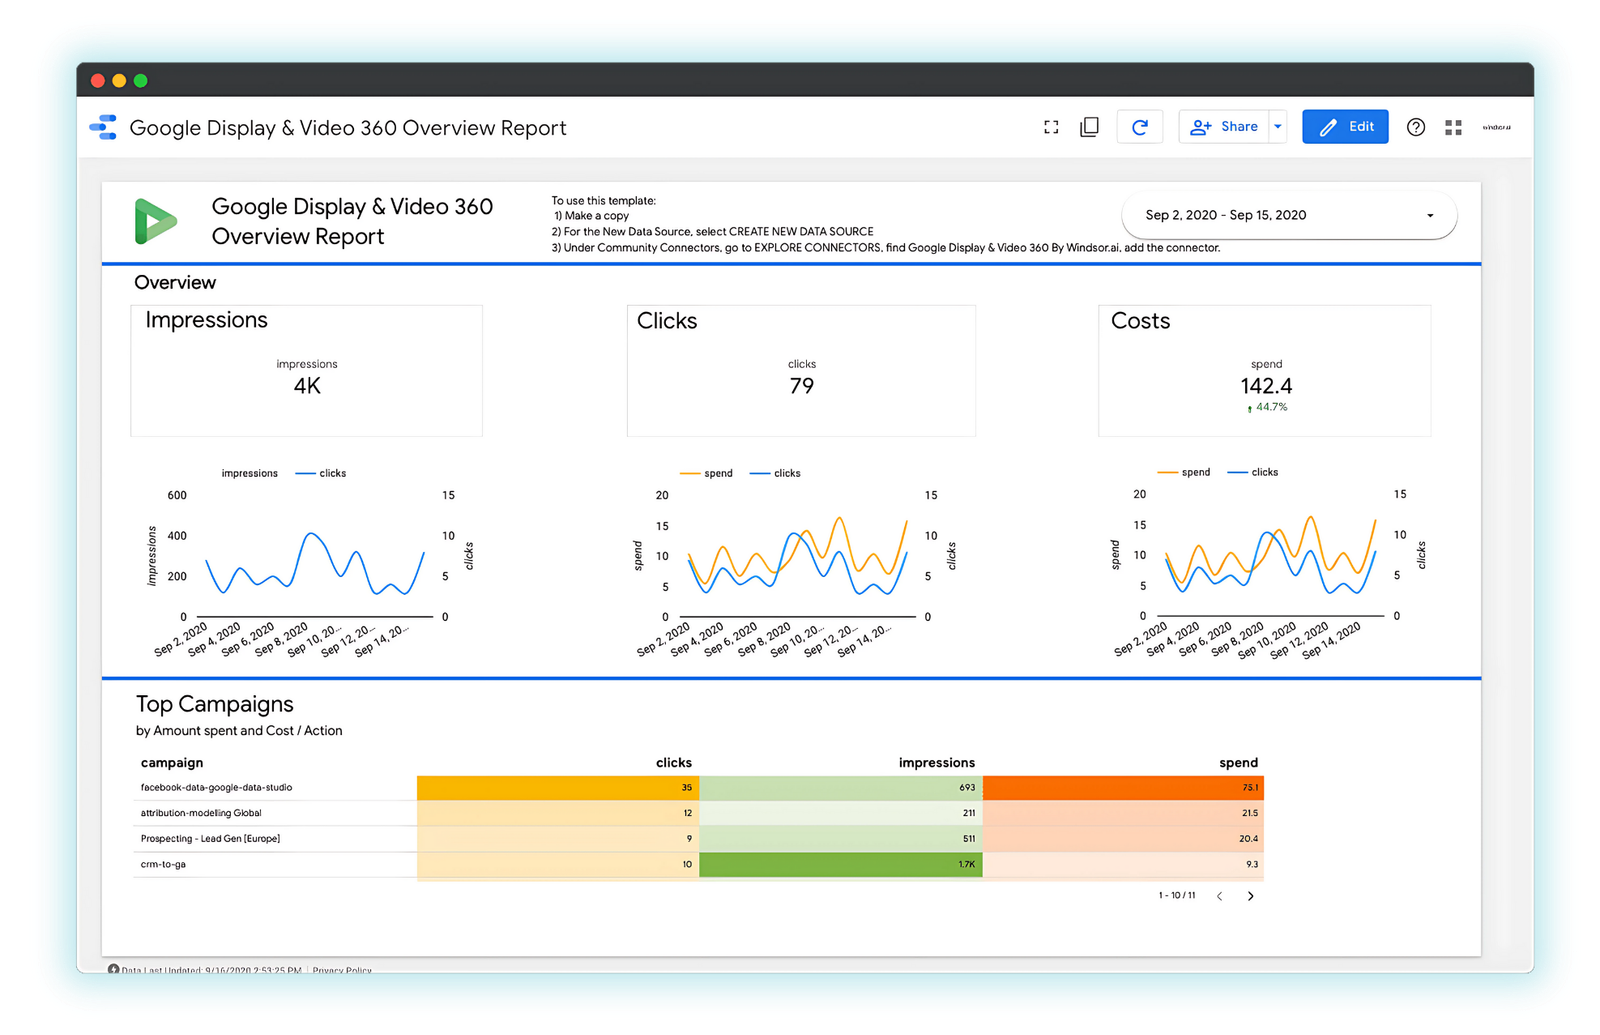This screenshot has height=1035, width=1600.
Task: Click the Share button
Action: coord(1225,127)
